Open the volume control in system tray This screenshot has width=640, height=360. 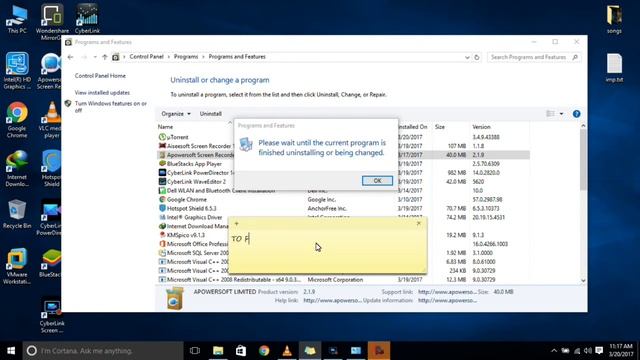(588, 351)
